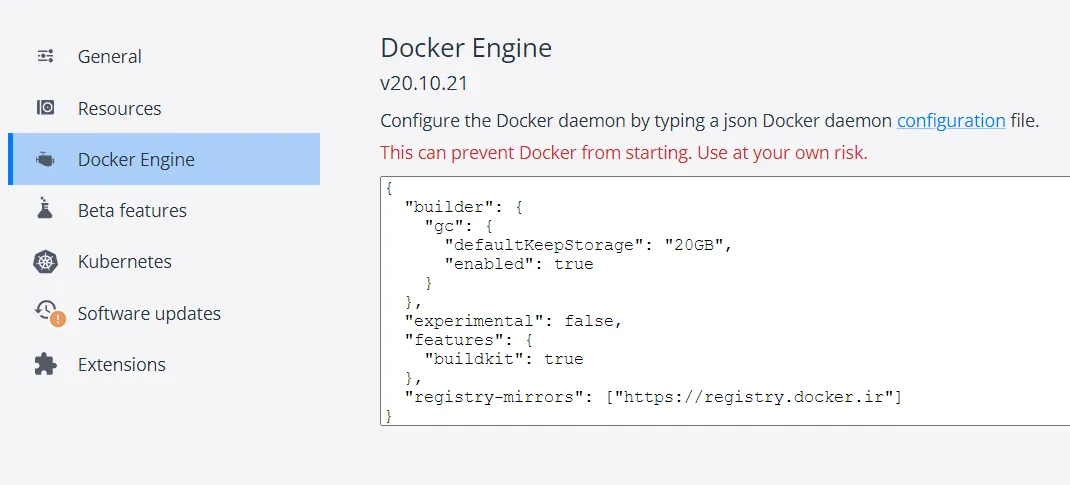
Task: Go to Beta features section
Action: 132,211
